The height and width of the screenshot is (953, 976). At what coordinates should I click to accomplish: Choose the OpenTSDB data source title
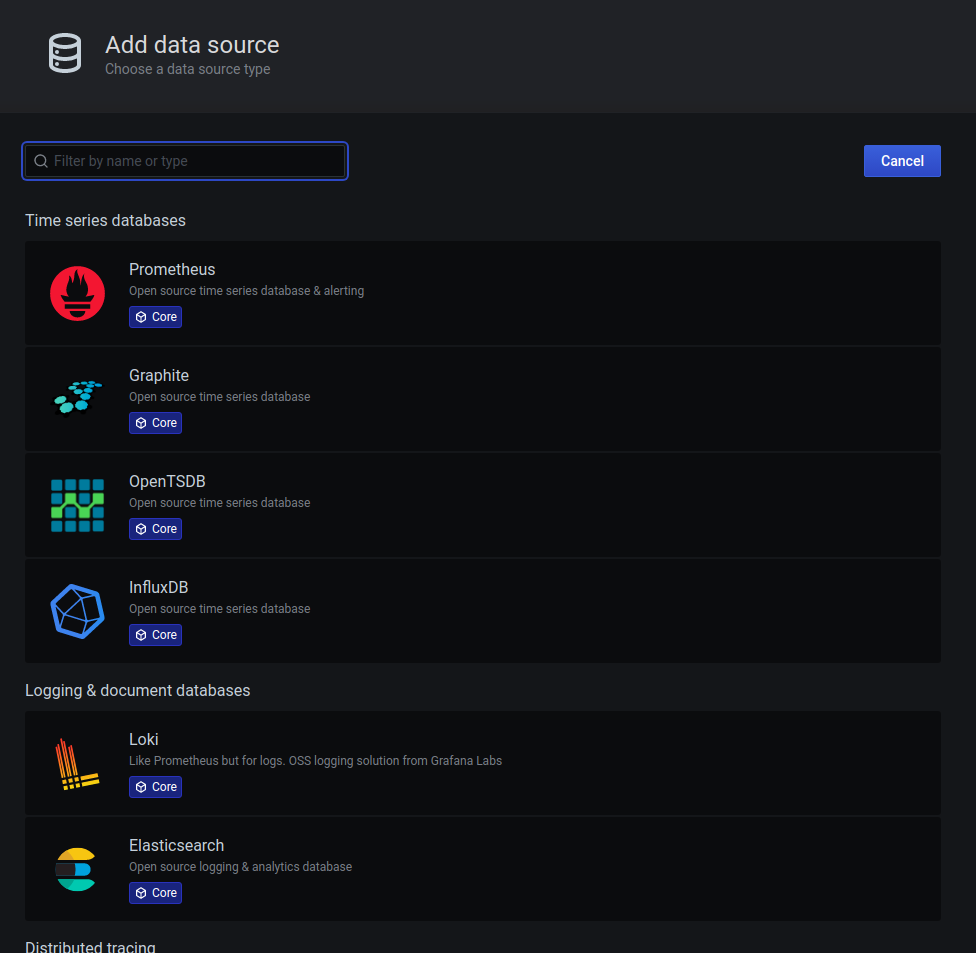pos(167,482)
